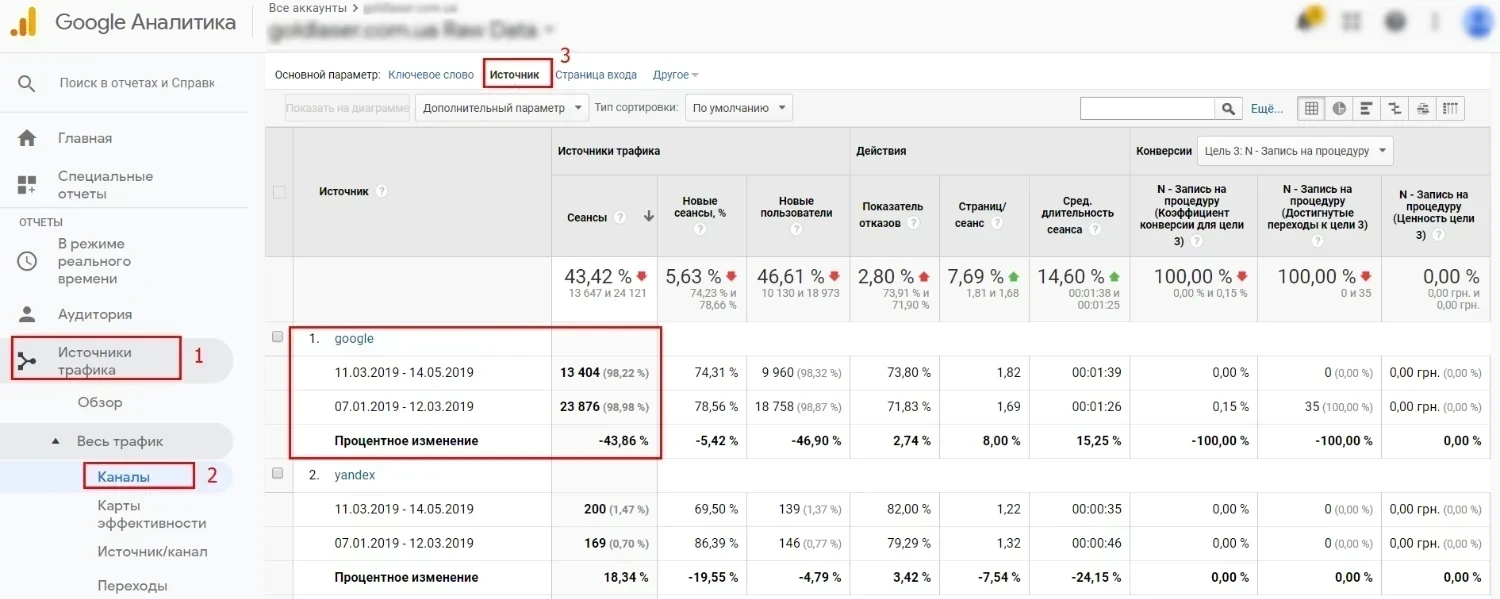The image size is (1500, 599).
Task: Click the Поиск в отчетах и Справке field
Action: pos(137,83)
